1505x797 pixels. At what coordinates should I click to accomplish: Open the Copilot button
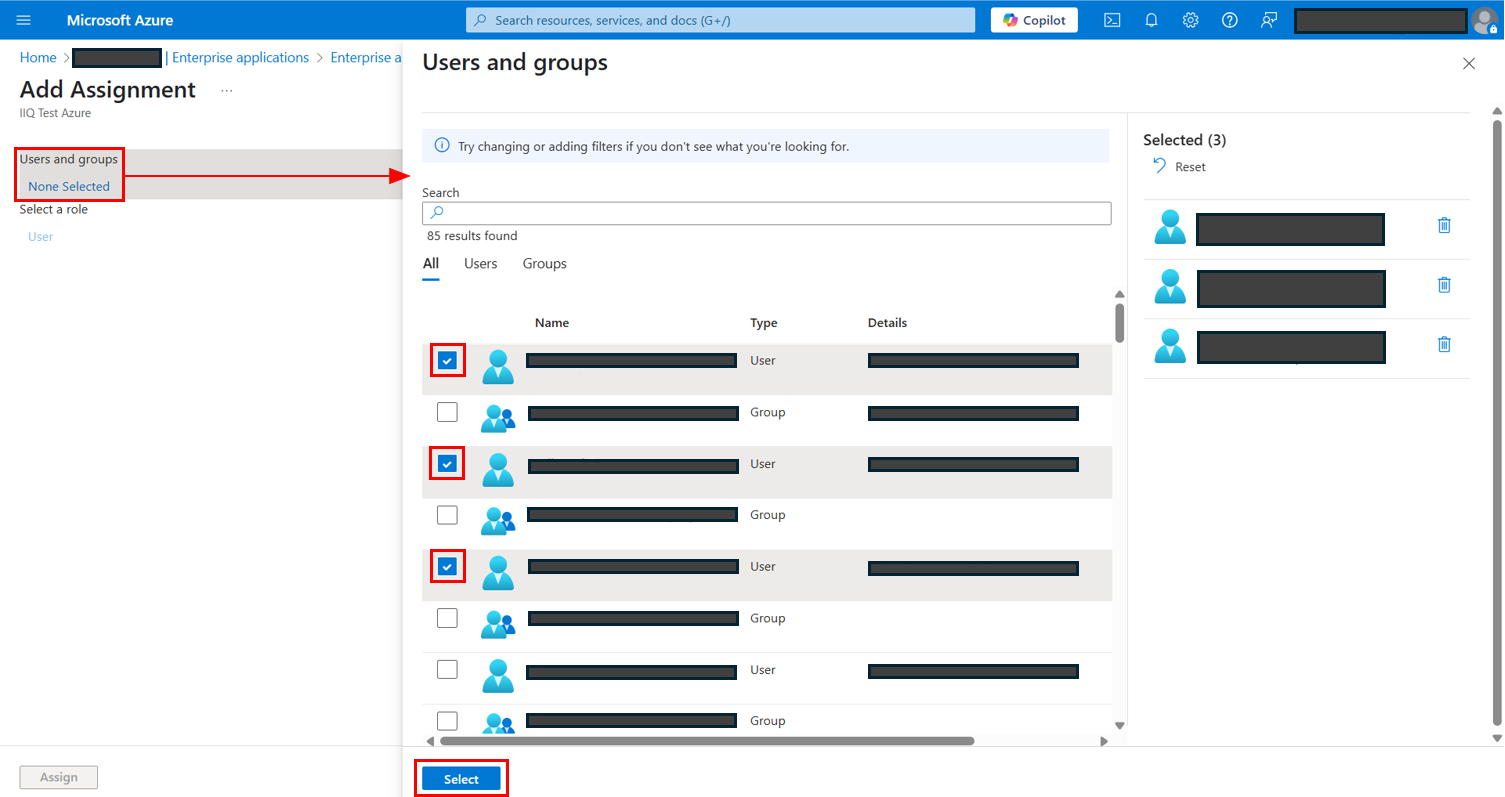pyautogui.click(x=1034, y=20)
